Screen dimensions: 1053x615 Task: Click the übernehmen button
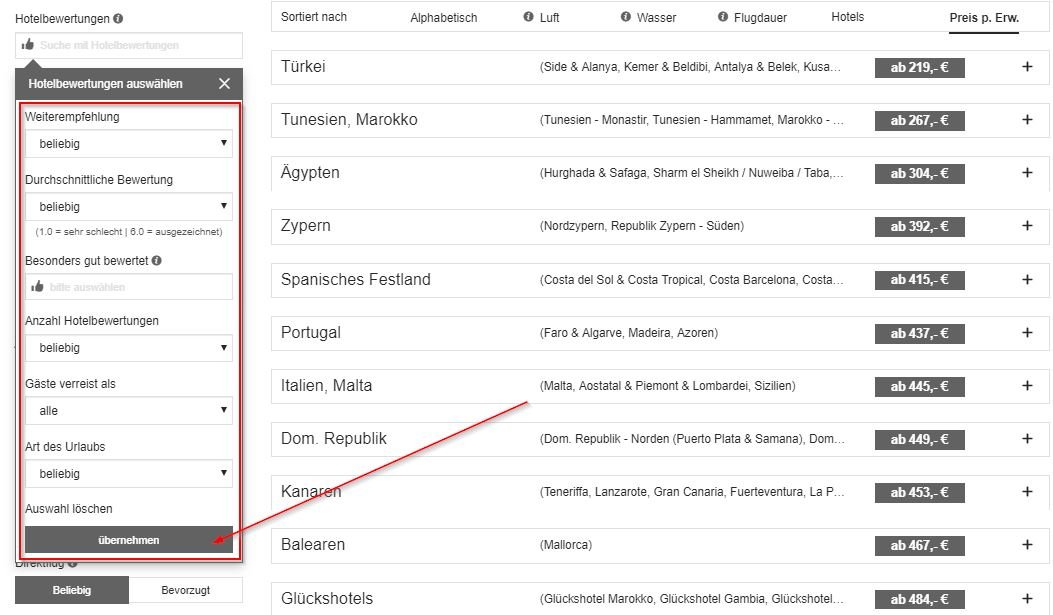128,540
